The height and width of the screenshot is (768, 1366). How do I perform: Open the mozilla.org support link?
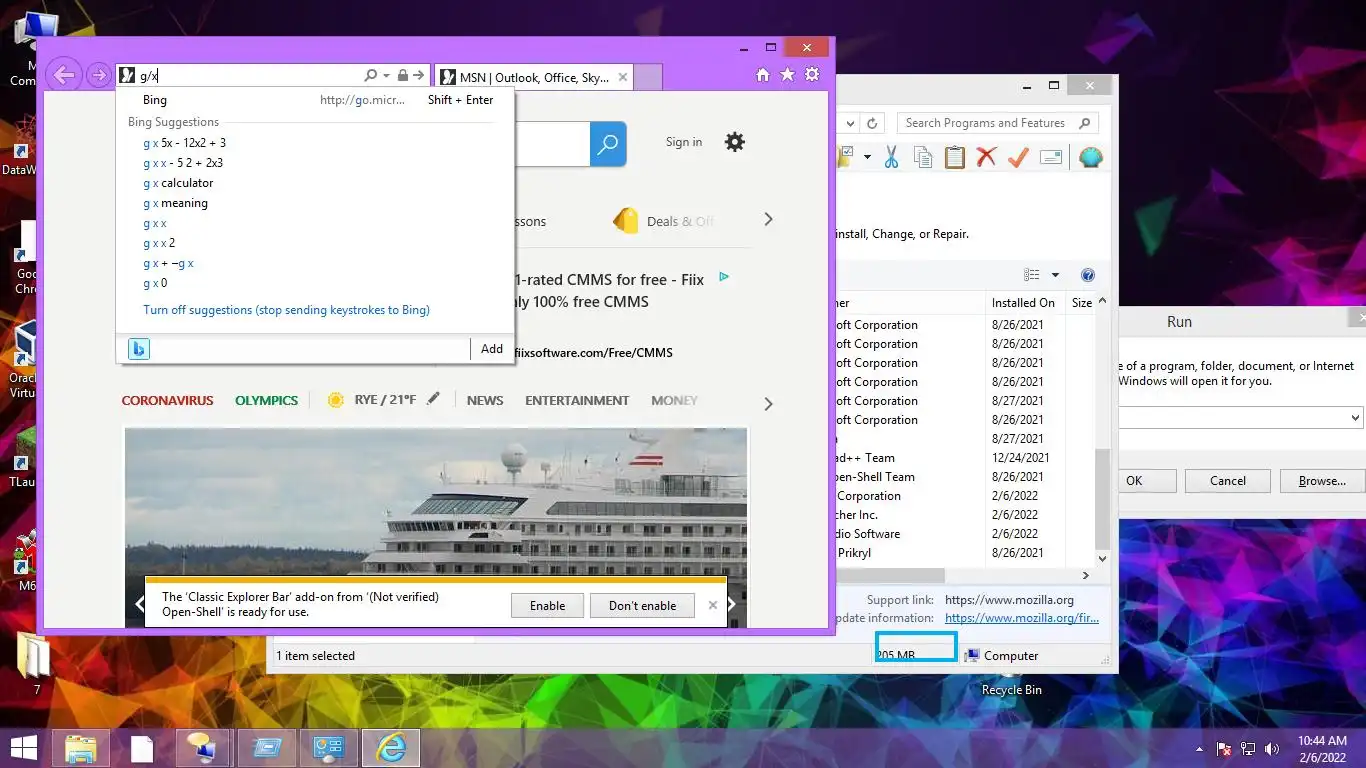[1009, 600]
